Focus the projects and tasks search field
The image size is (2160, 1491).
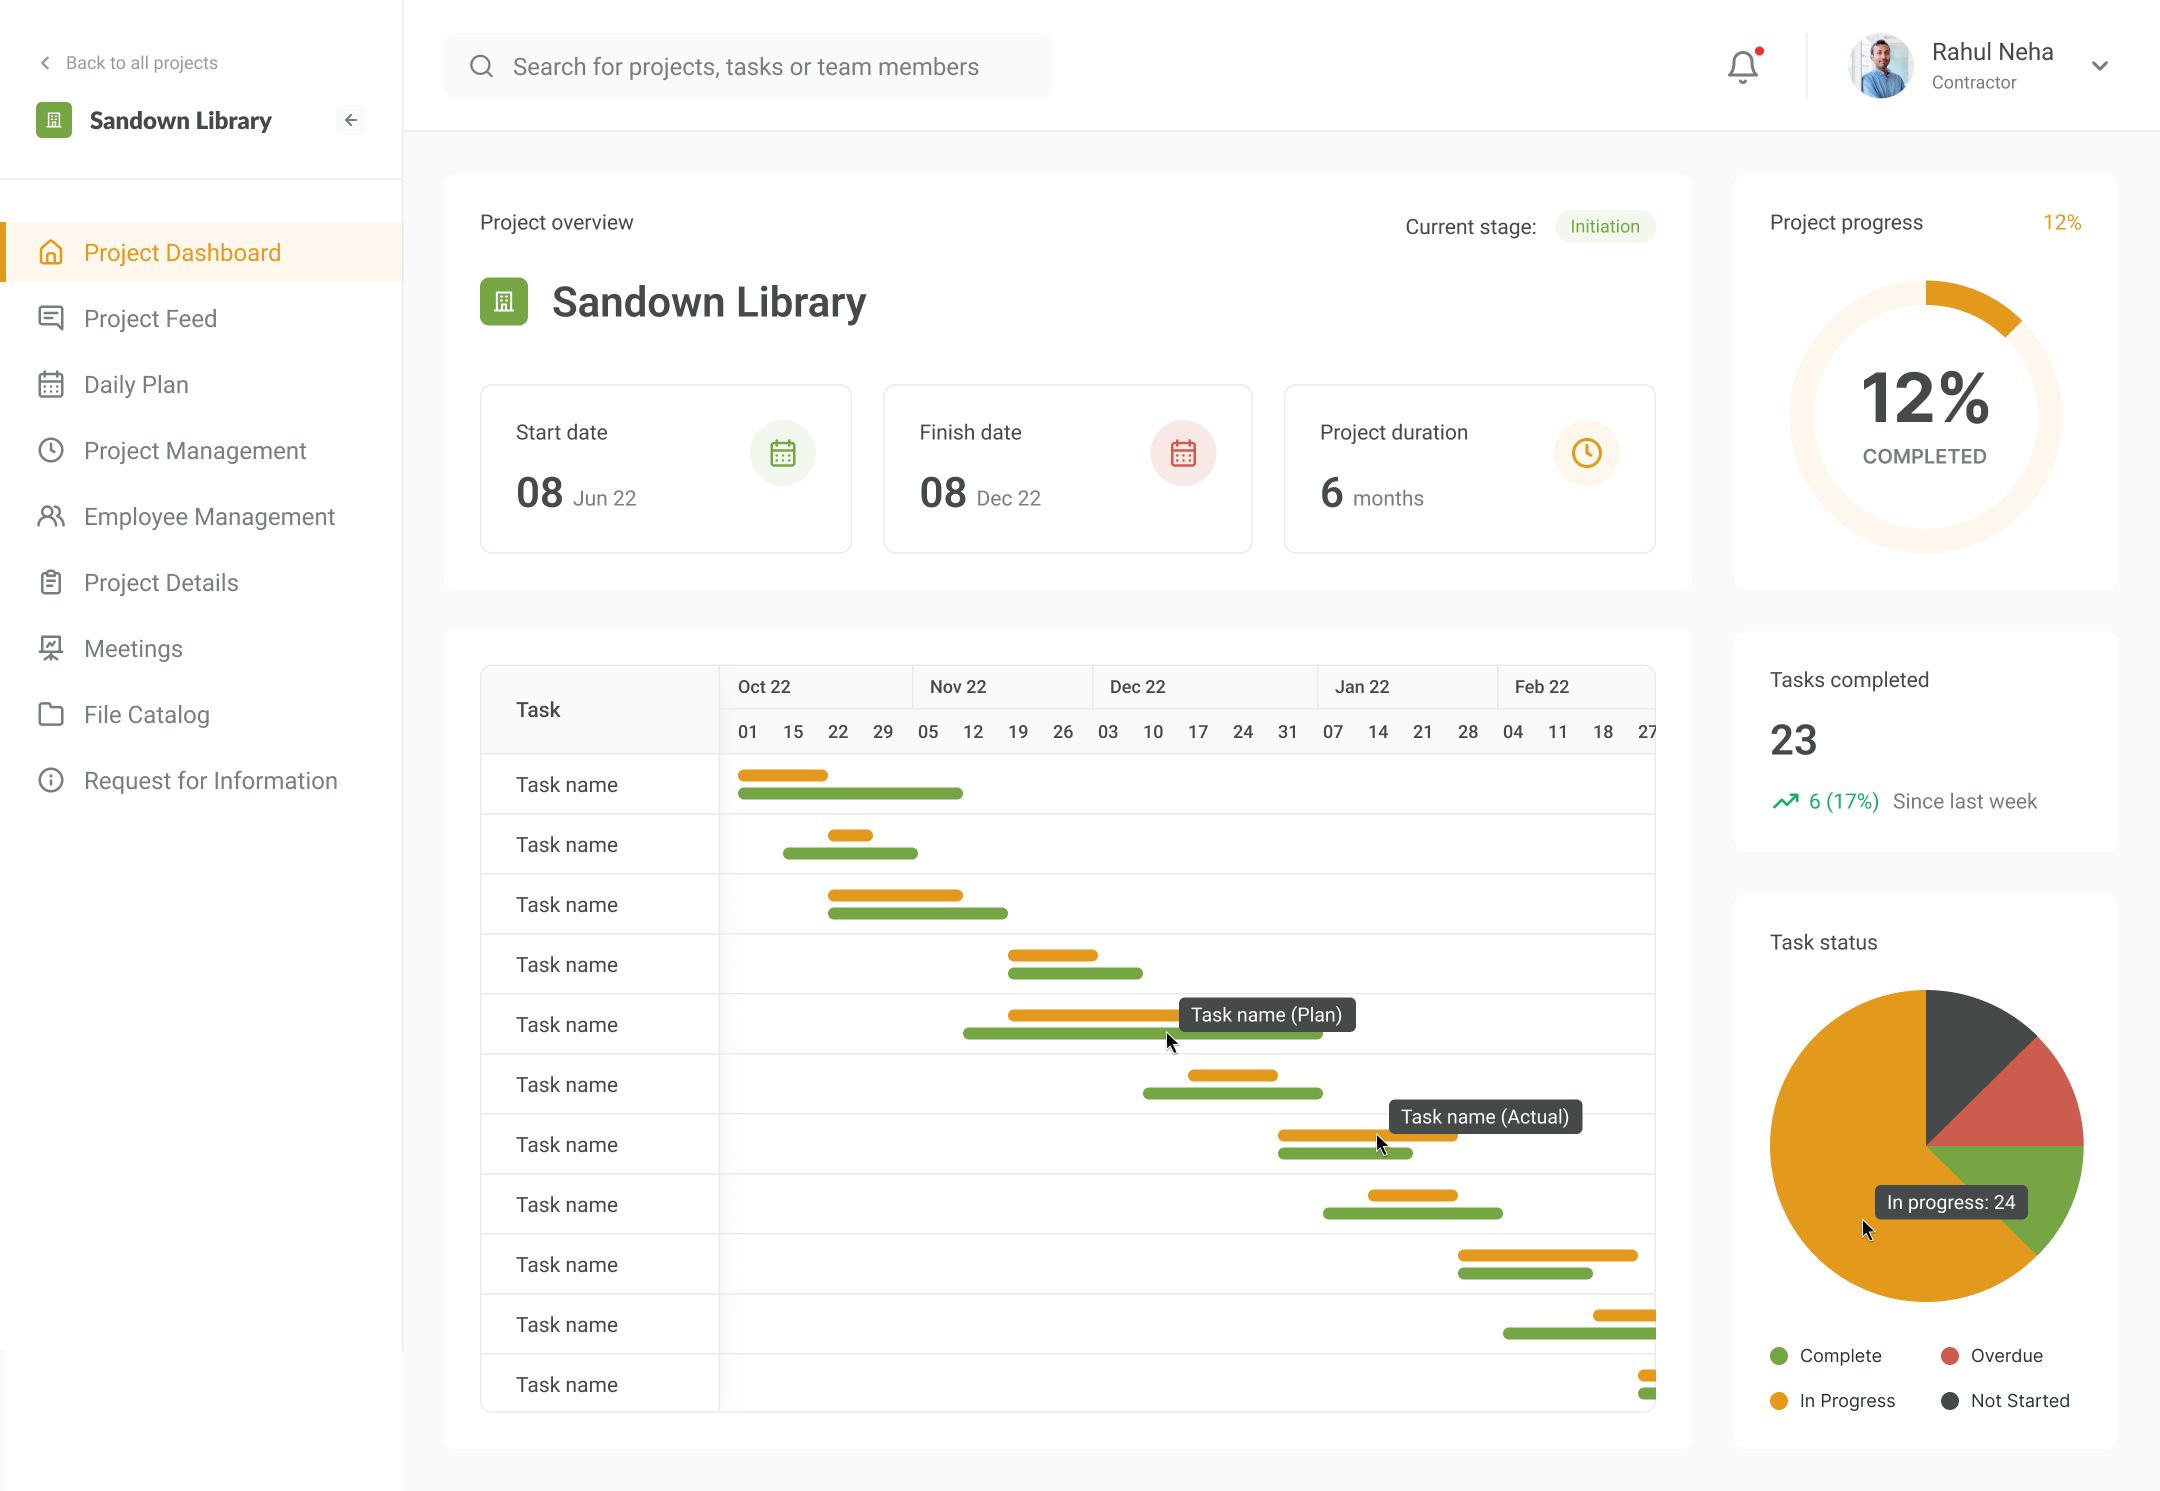click(748, 66)
